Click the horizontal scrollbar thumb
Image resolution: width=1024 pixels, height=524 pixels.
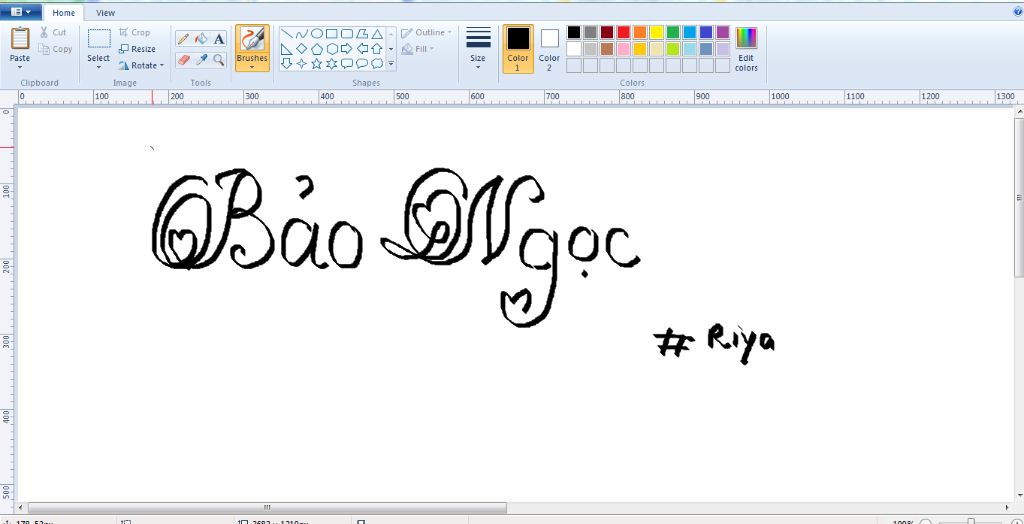[267, 508]
